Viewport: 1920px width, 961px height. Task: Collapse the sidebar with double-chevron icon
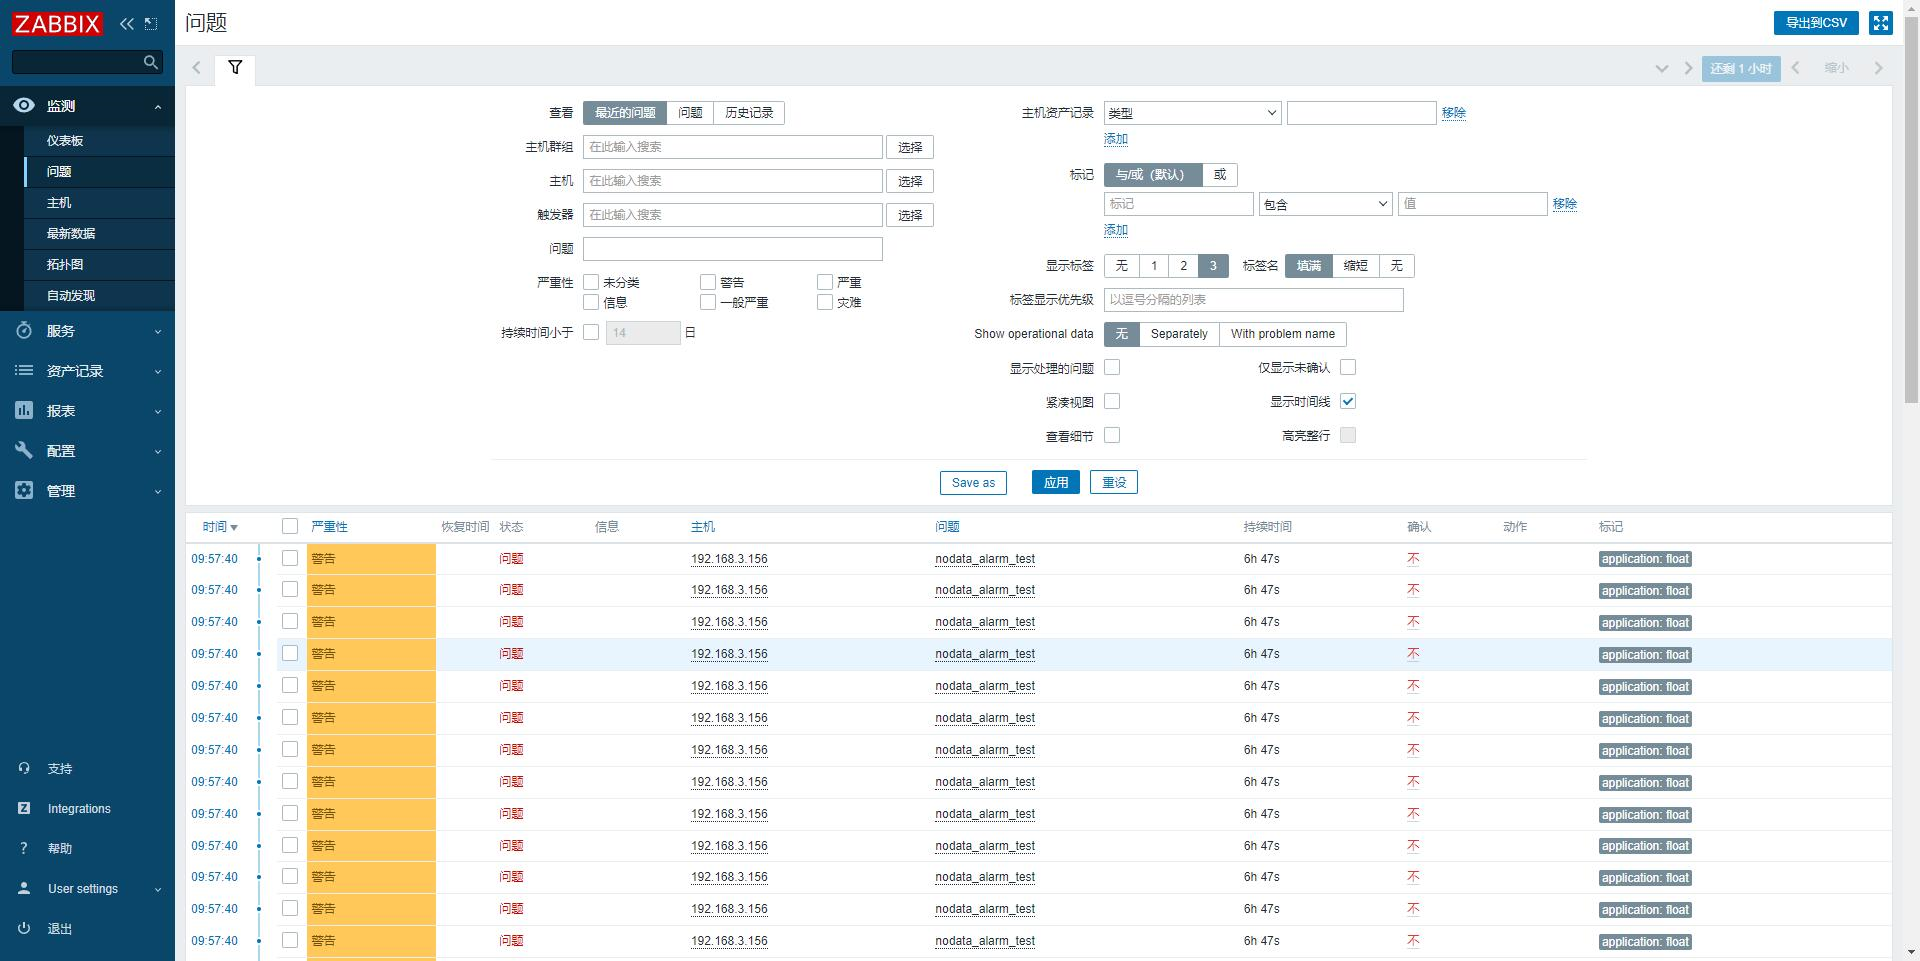(x=126, y=23)
